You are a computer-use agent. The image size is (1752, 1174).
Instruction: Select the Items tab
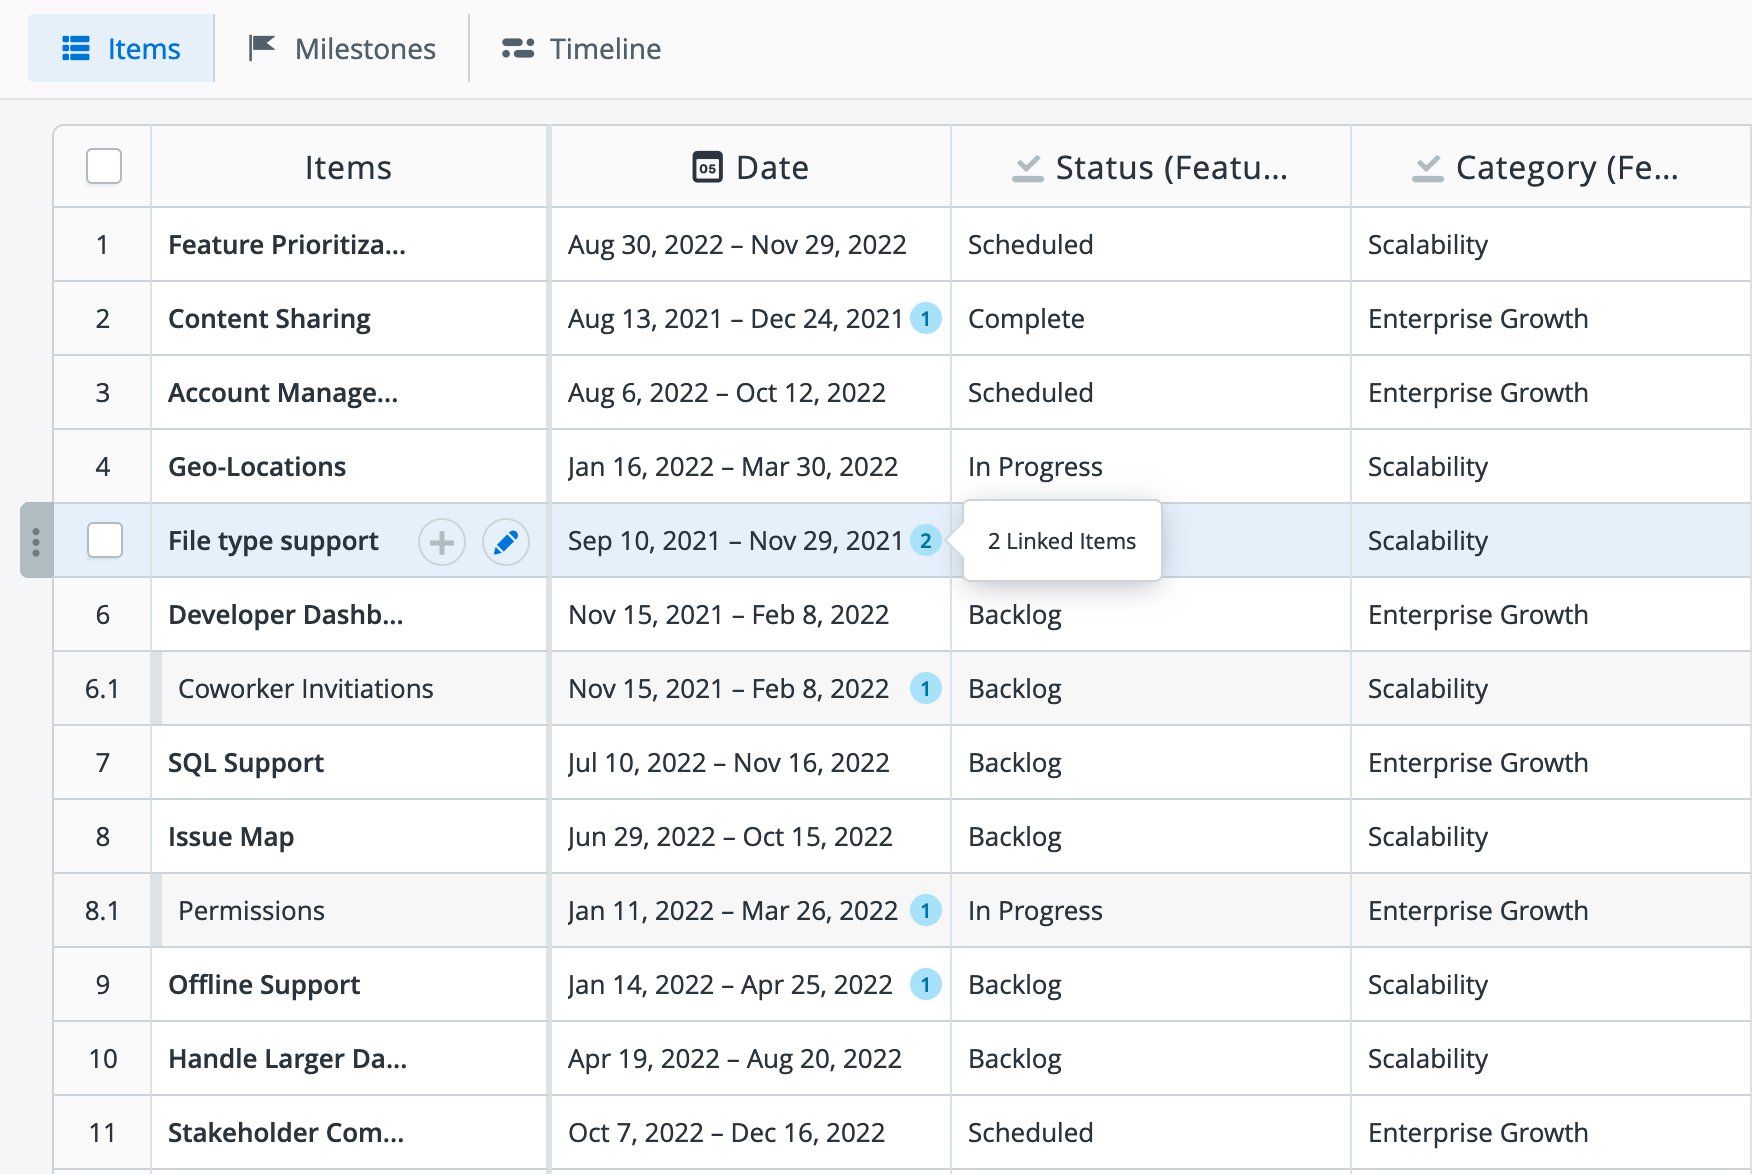(x=121, y=49)
